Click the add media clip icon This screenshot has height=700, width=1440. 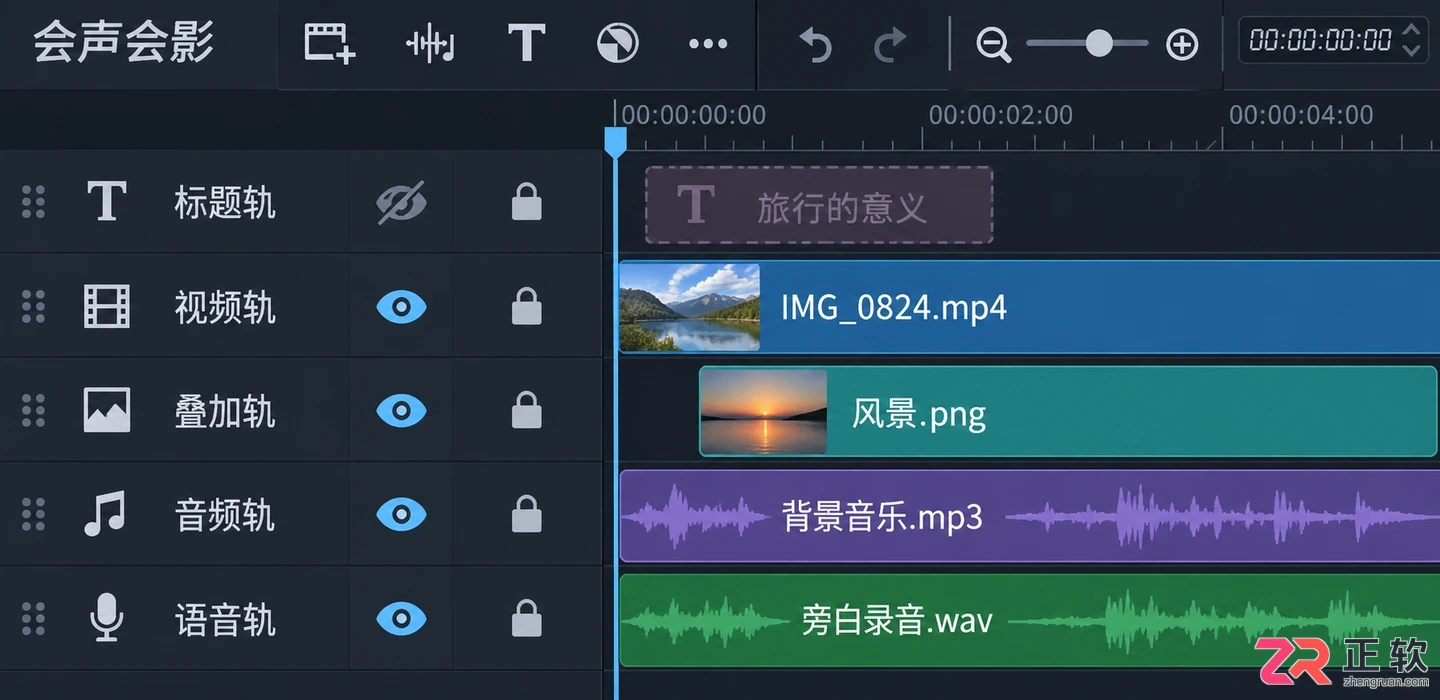pyautogui.click(x=330, y=44)
